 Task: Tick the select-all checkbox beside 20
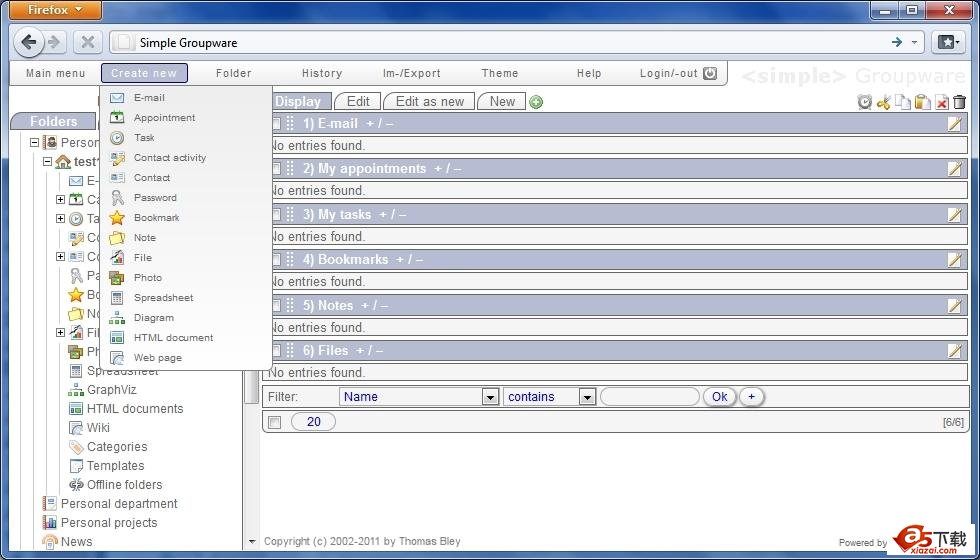(275, 422)
